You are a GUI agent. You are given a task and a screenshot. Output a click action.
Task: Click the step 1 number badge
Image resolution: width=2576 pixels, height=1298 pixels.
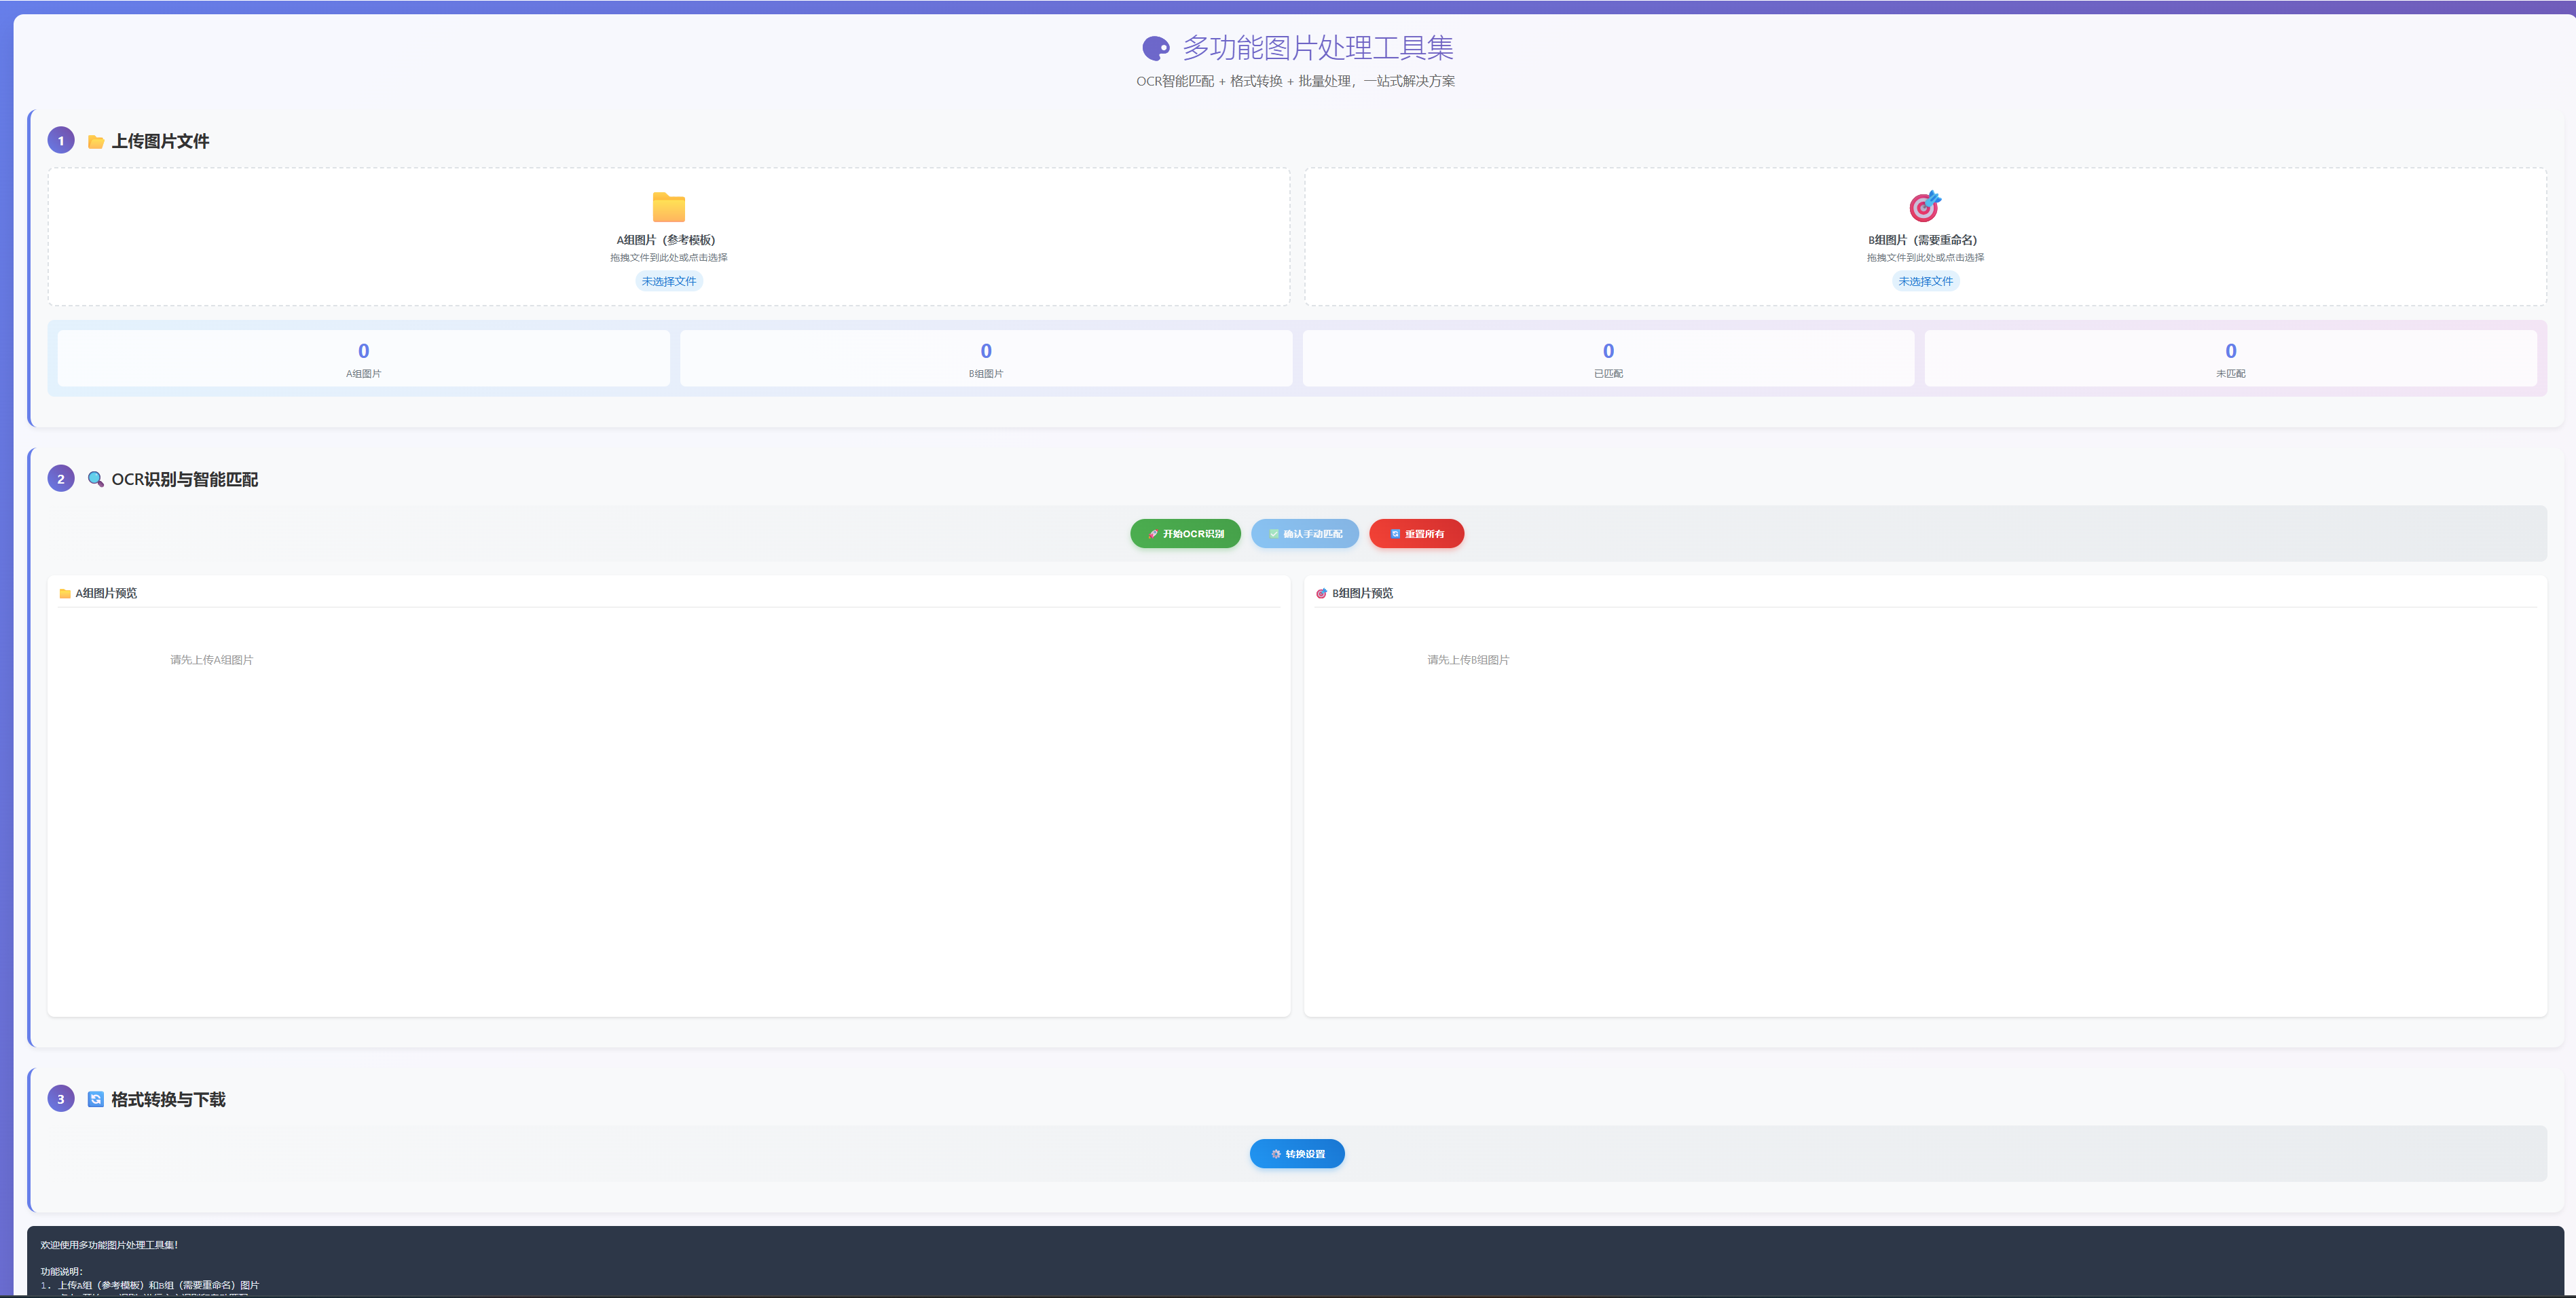[61, 141]
